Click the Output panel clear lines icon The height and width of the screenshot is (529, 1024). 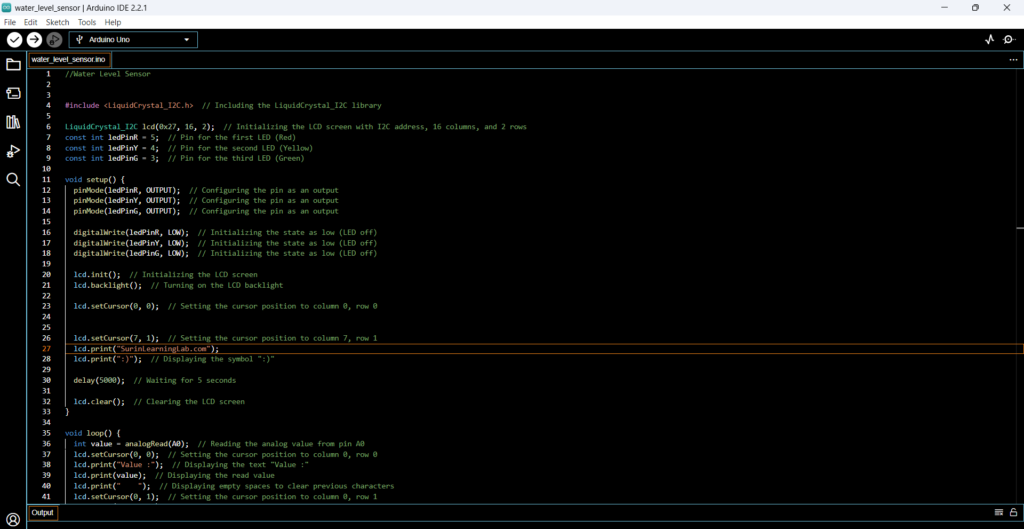coord(999,512)
